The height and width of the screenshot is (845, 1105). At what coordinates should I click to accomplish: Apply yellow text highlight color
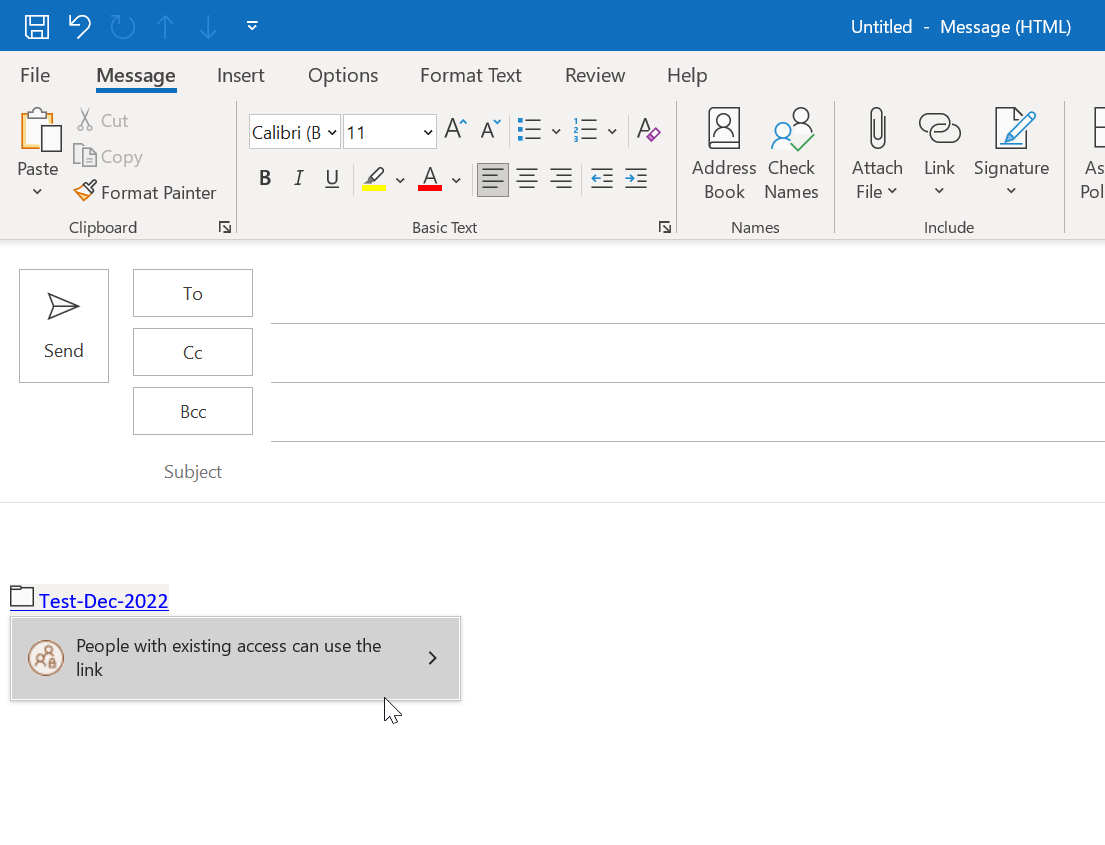coord(374,178)
